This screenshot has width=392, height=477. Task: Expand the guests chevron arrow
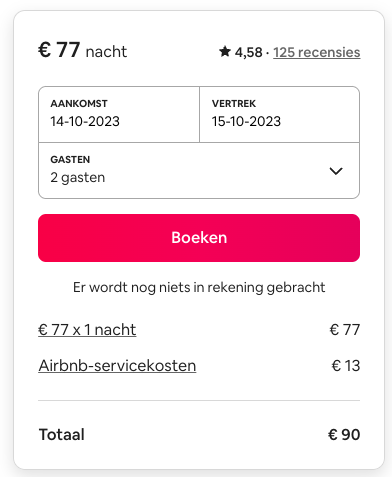336,171
